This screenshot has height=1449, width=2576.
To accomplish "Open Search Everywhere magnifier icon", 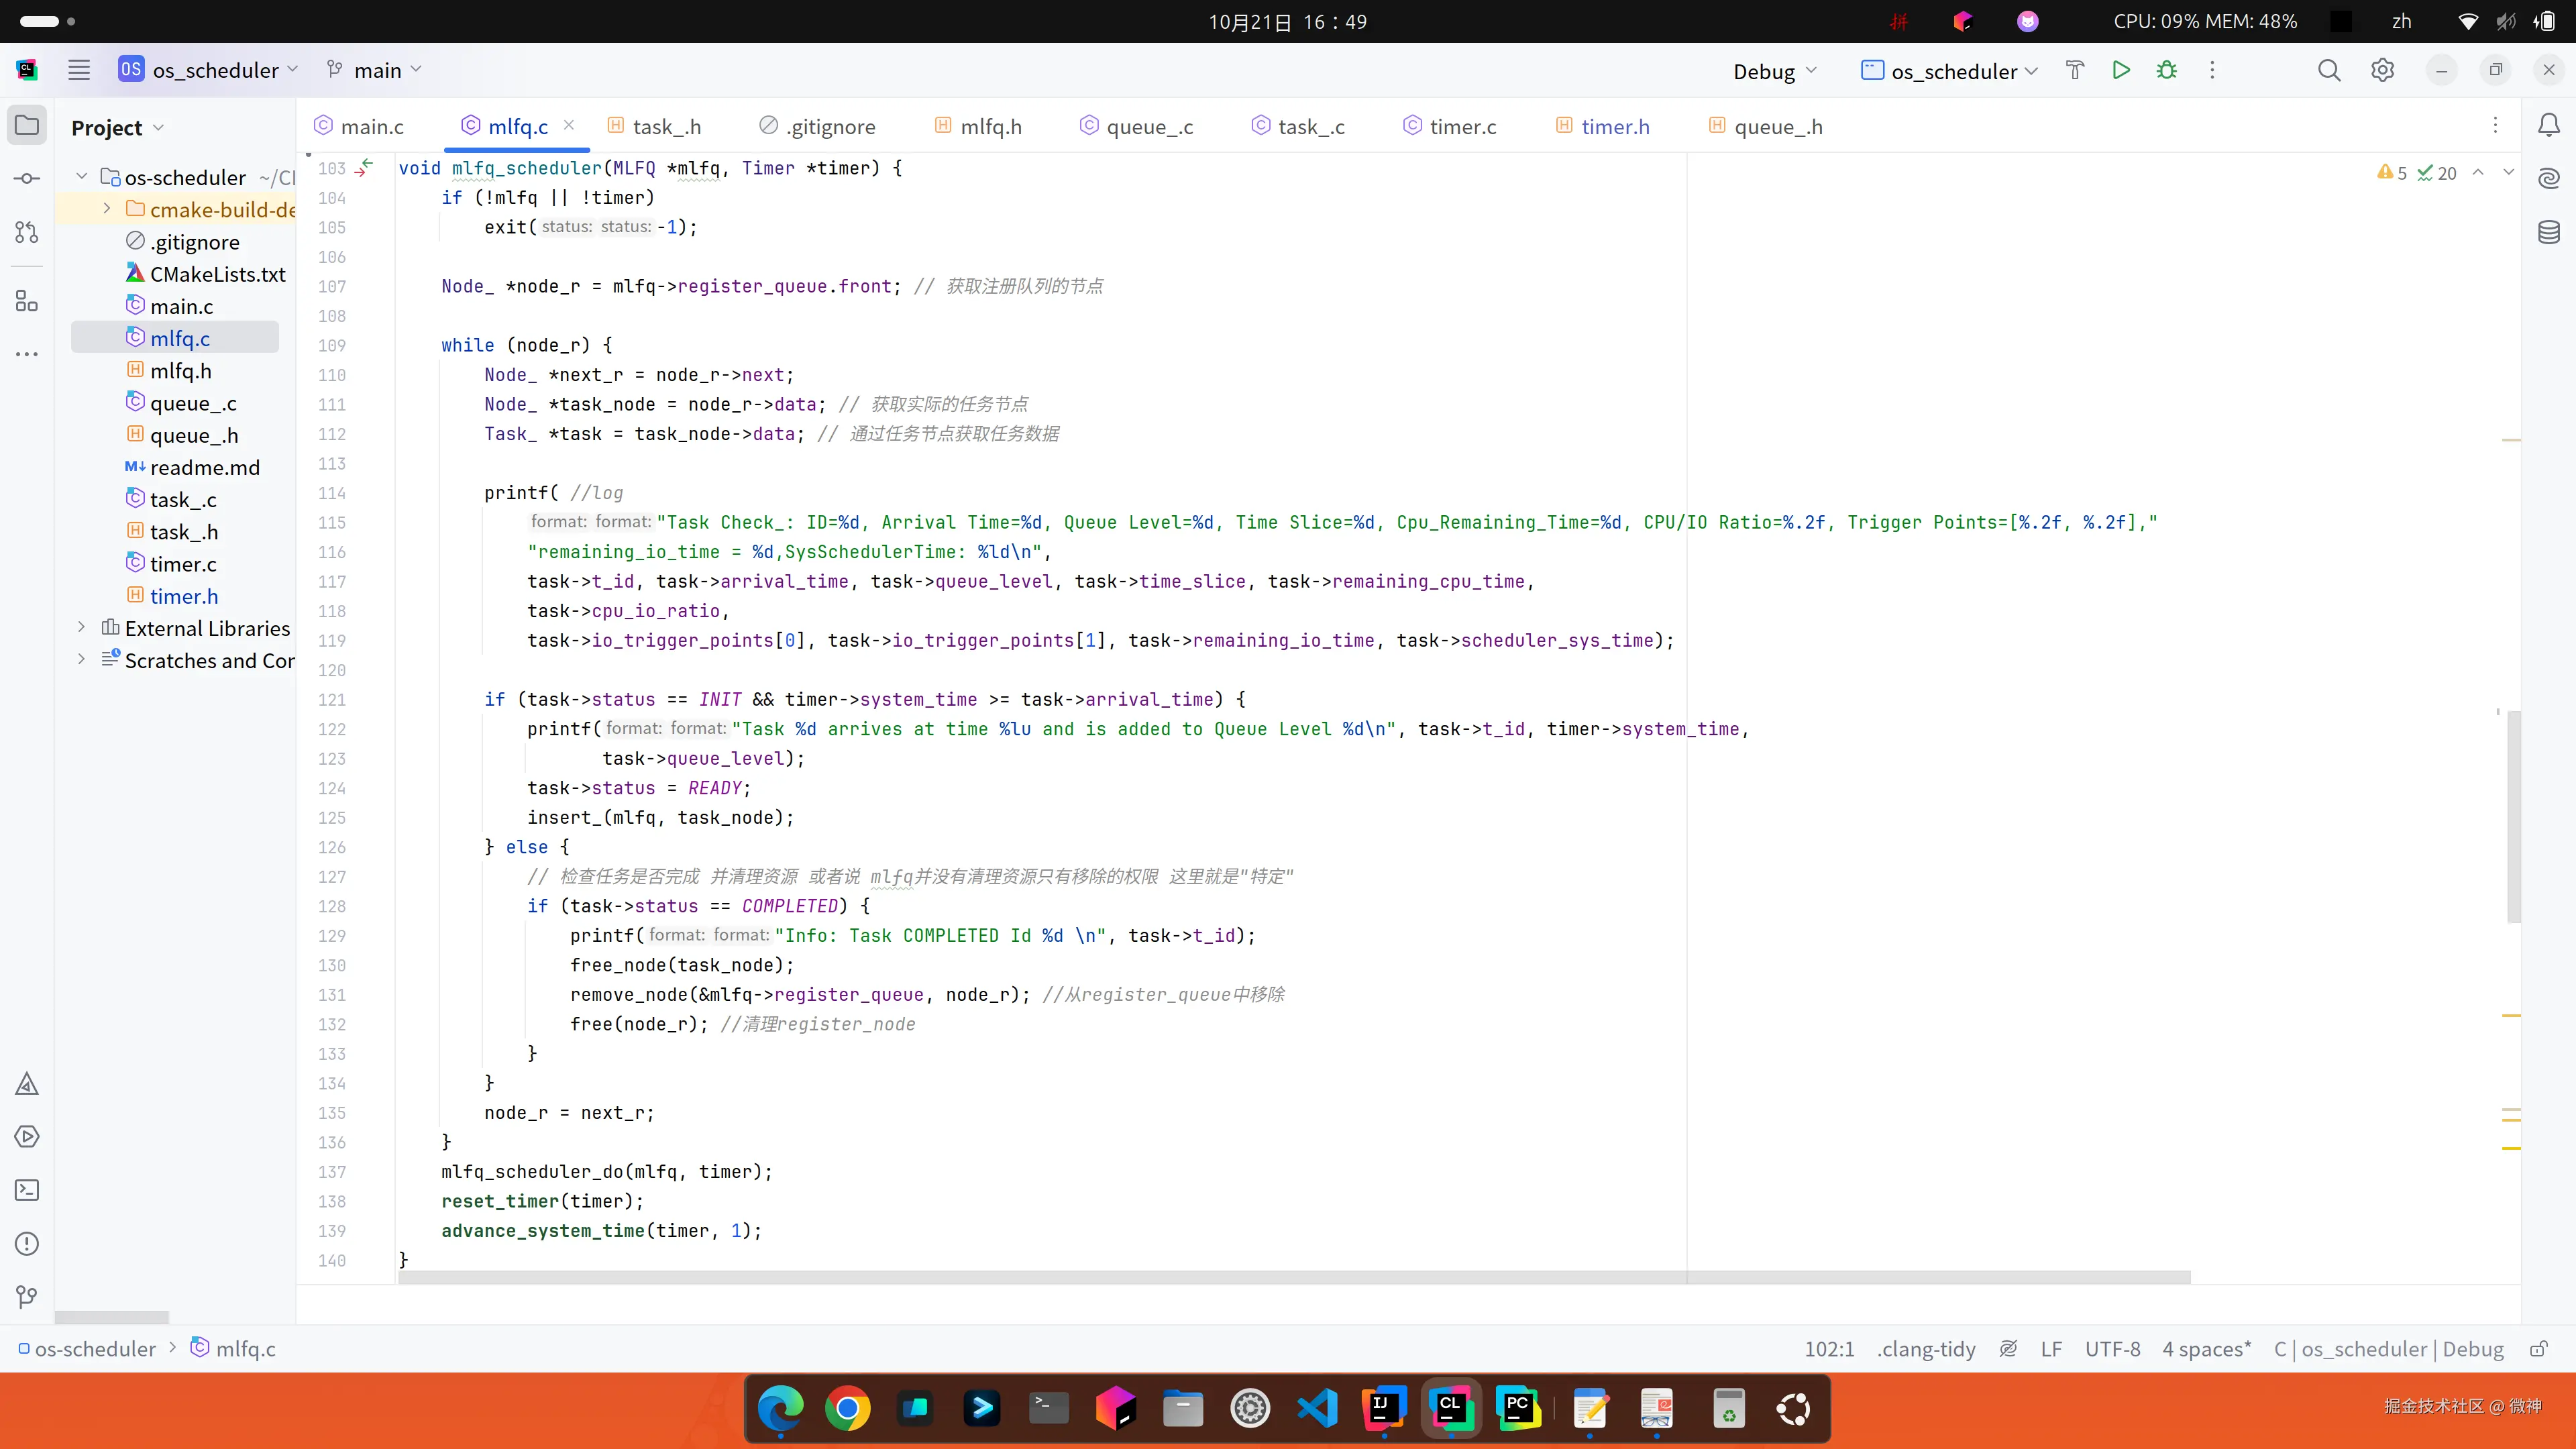I will (2329, 70).
